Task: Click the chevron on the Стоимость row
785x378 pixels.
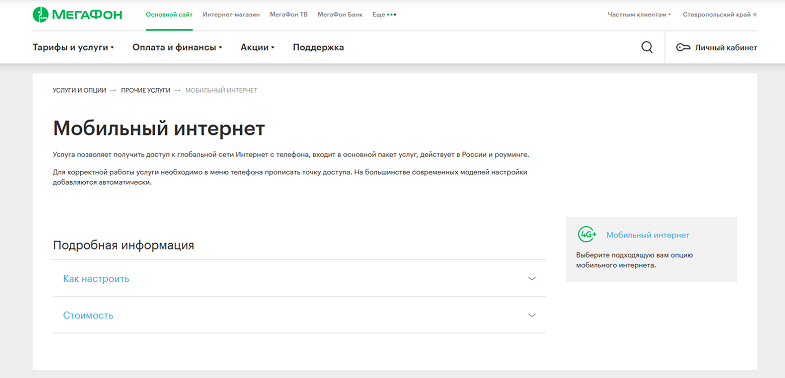Action: 532,315
